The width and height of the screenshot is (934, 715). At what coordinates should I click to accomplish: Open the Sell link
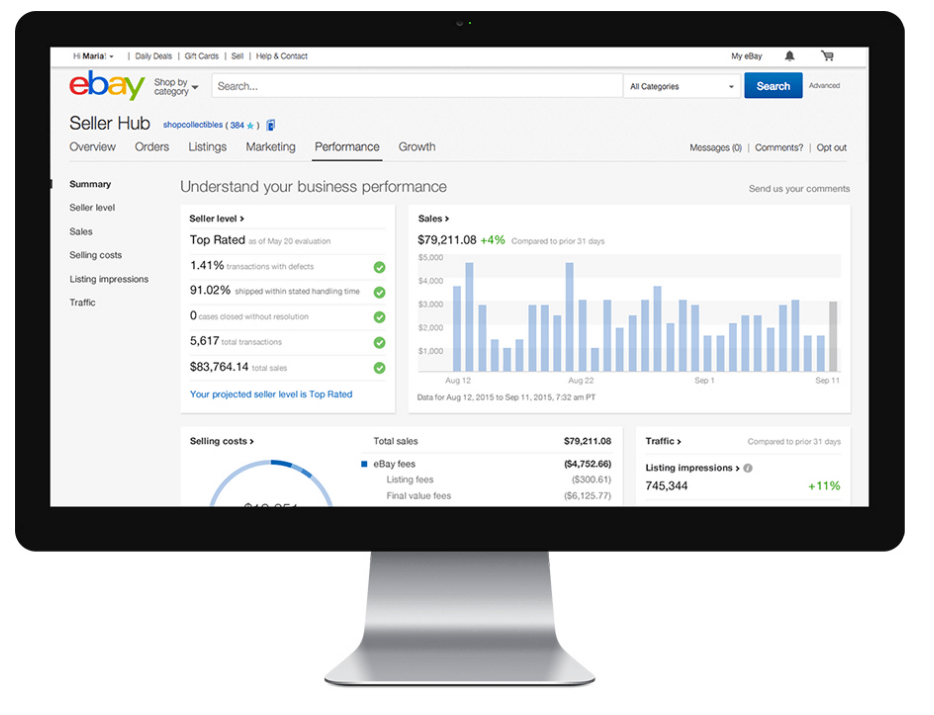[237, 57]
